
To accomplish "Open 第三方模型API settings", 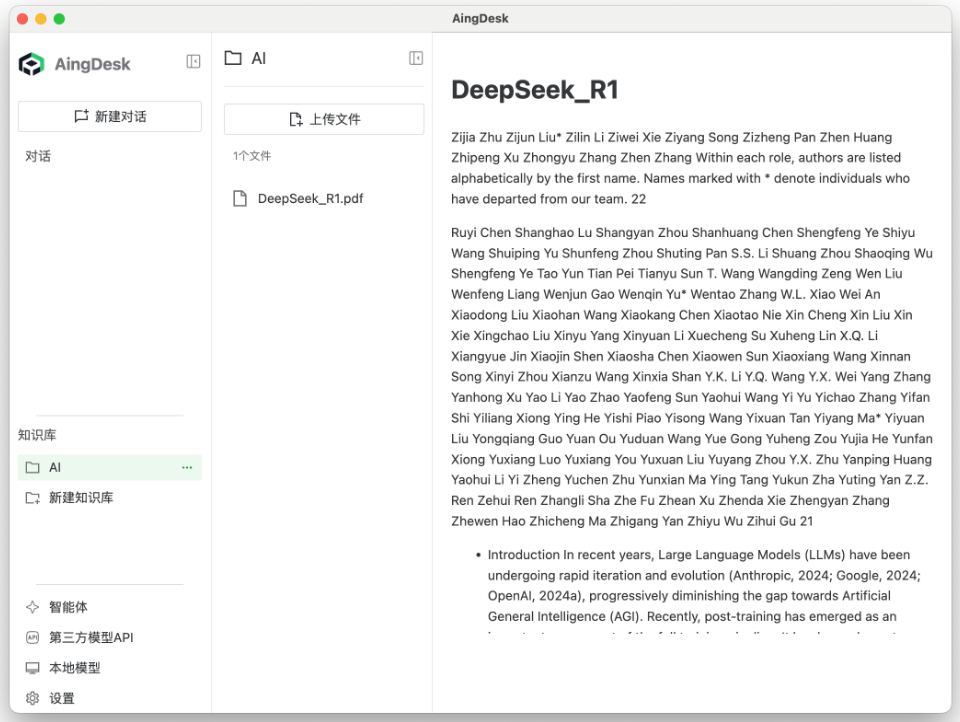I will pos(90,638).
